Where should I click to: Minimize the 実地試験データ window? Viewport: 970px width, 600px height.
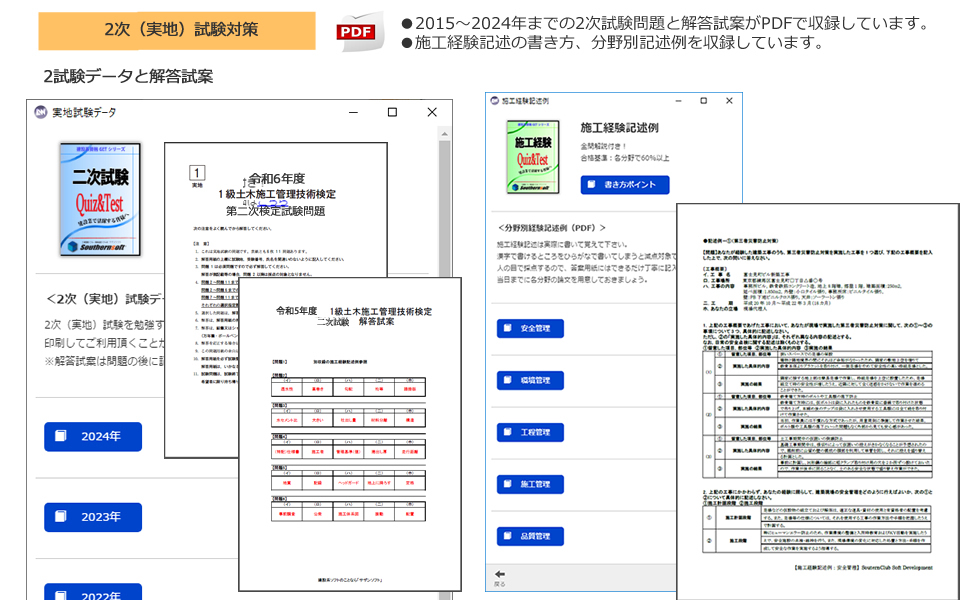point(353,112)
